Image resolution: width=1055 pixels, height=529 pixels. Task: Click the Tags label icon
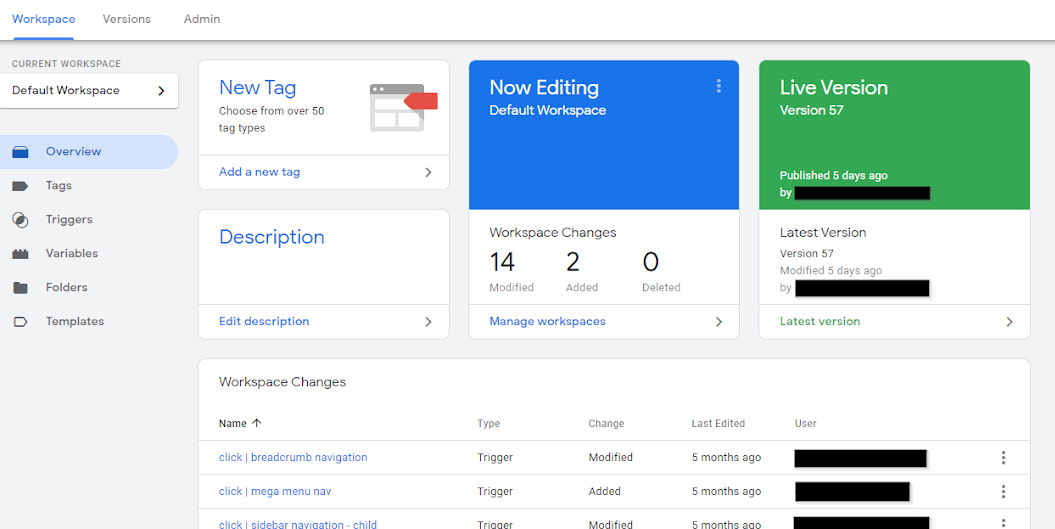pos(20,186)
